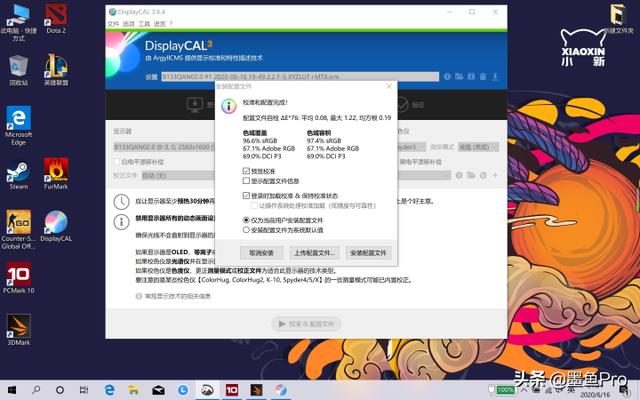640x400 pixels.
Task: Click the correction info icon beside the add icon
Action: click(x=459, y=175)
